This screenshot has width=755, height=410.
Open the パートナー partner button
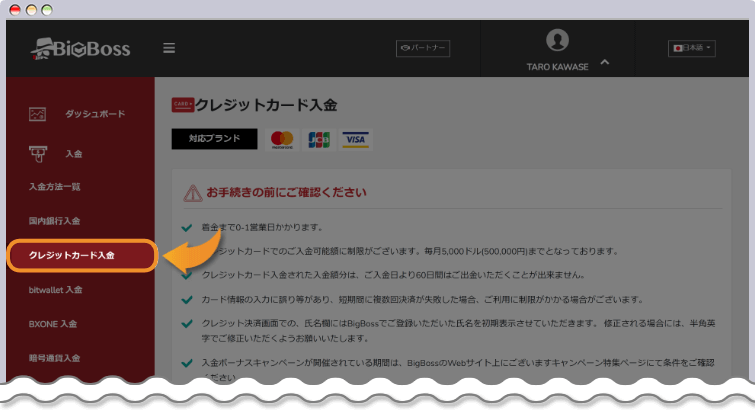(423, 48)
